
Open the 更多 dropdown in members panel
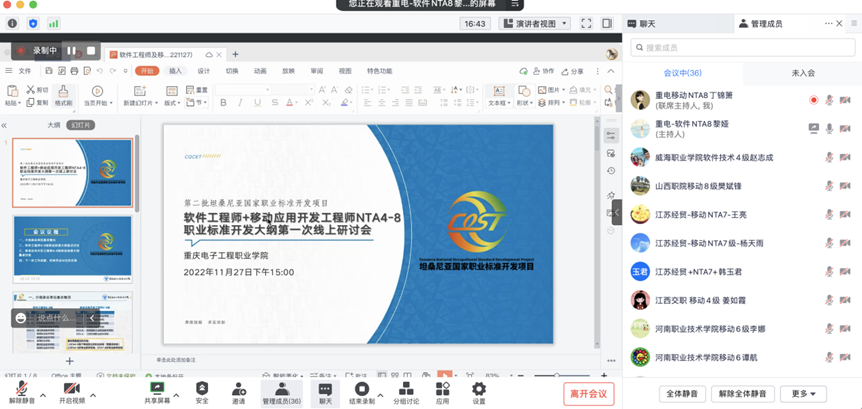click(x=803, y=394)
